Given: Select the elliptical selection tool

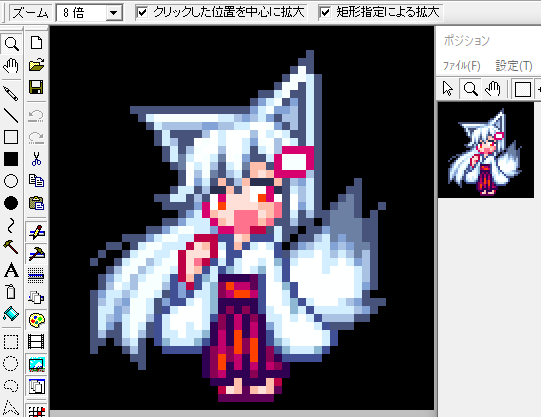Looking at the screenshot, I should pyautogui.click(x=11, y=364).
